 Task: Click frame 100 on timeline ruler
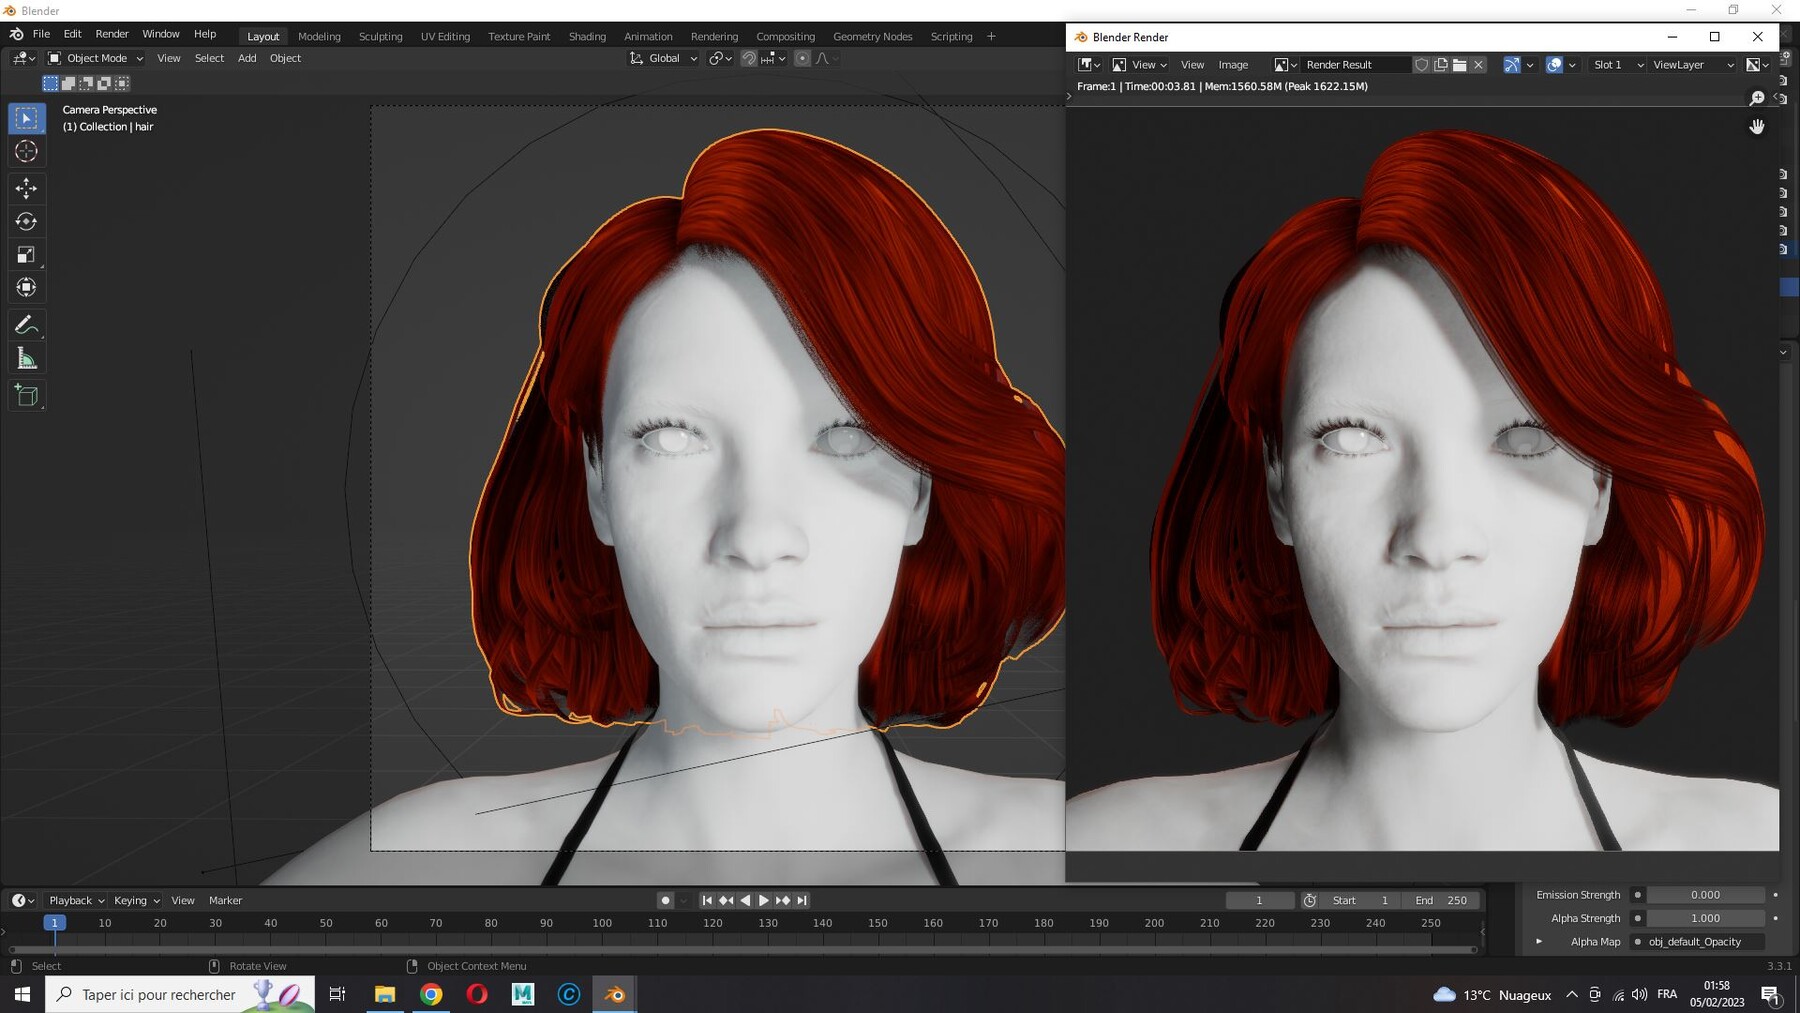(602, 923)
